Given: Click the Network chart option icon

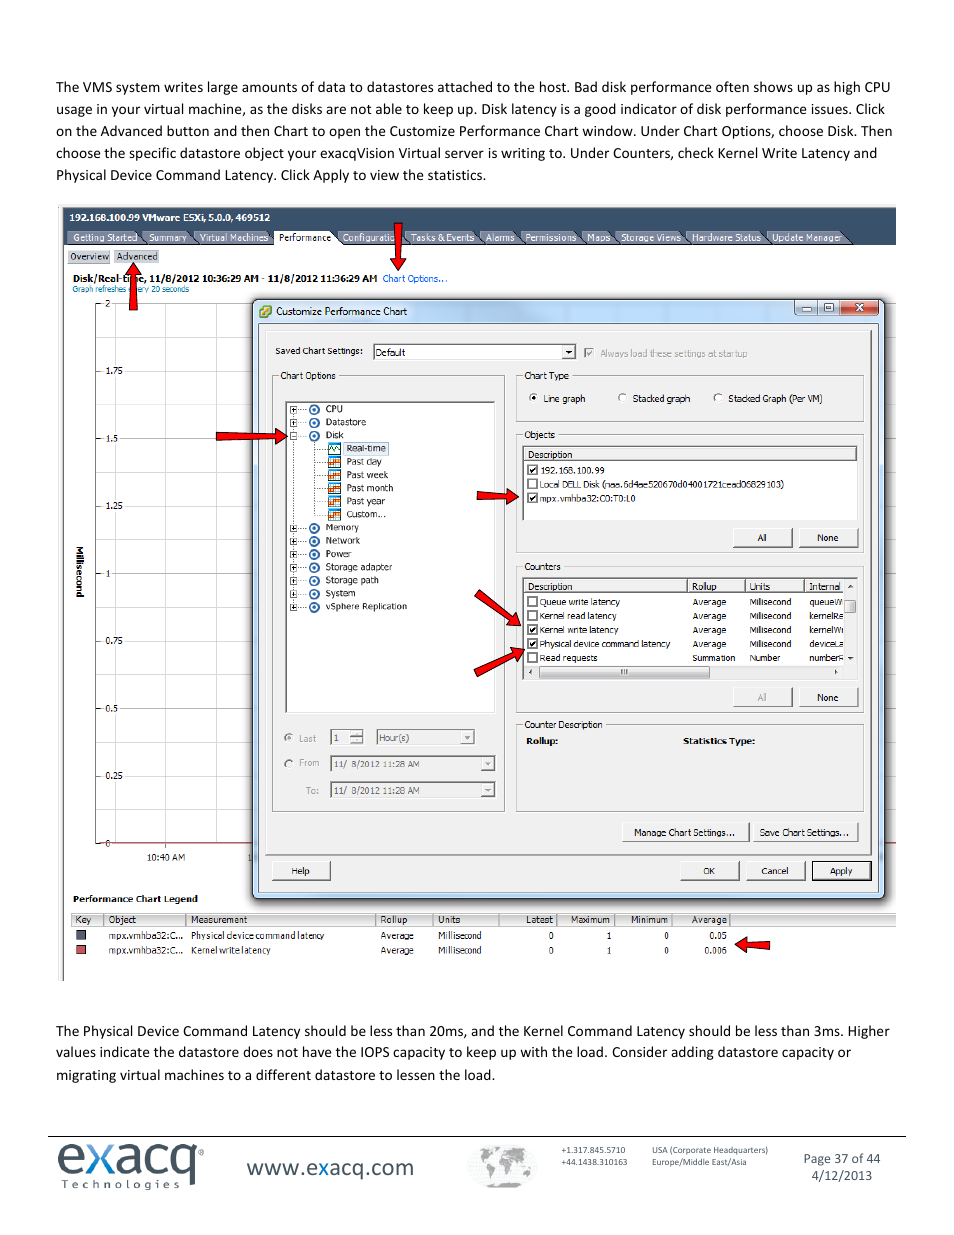Looking at the screenshot, I should (x=315, y=541).
